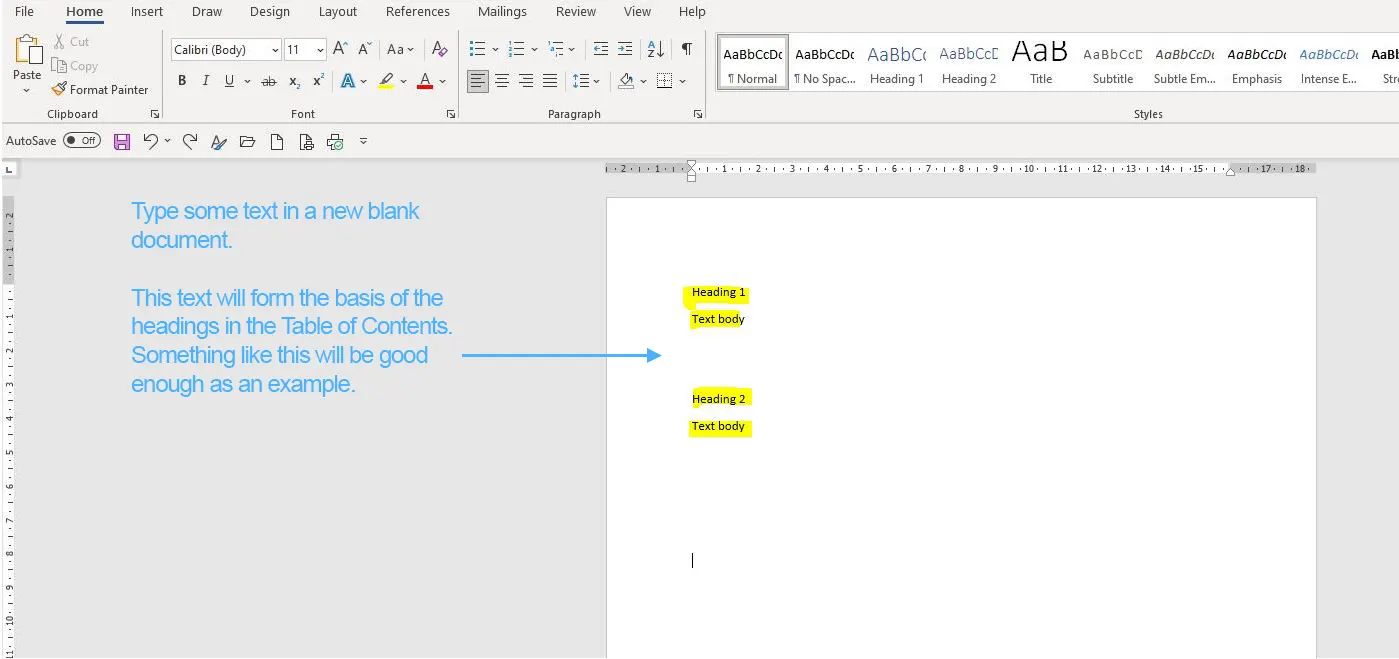Switch to the Review tab
This screenshot has height=659, width=1399.
(576, 12)
